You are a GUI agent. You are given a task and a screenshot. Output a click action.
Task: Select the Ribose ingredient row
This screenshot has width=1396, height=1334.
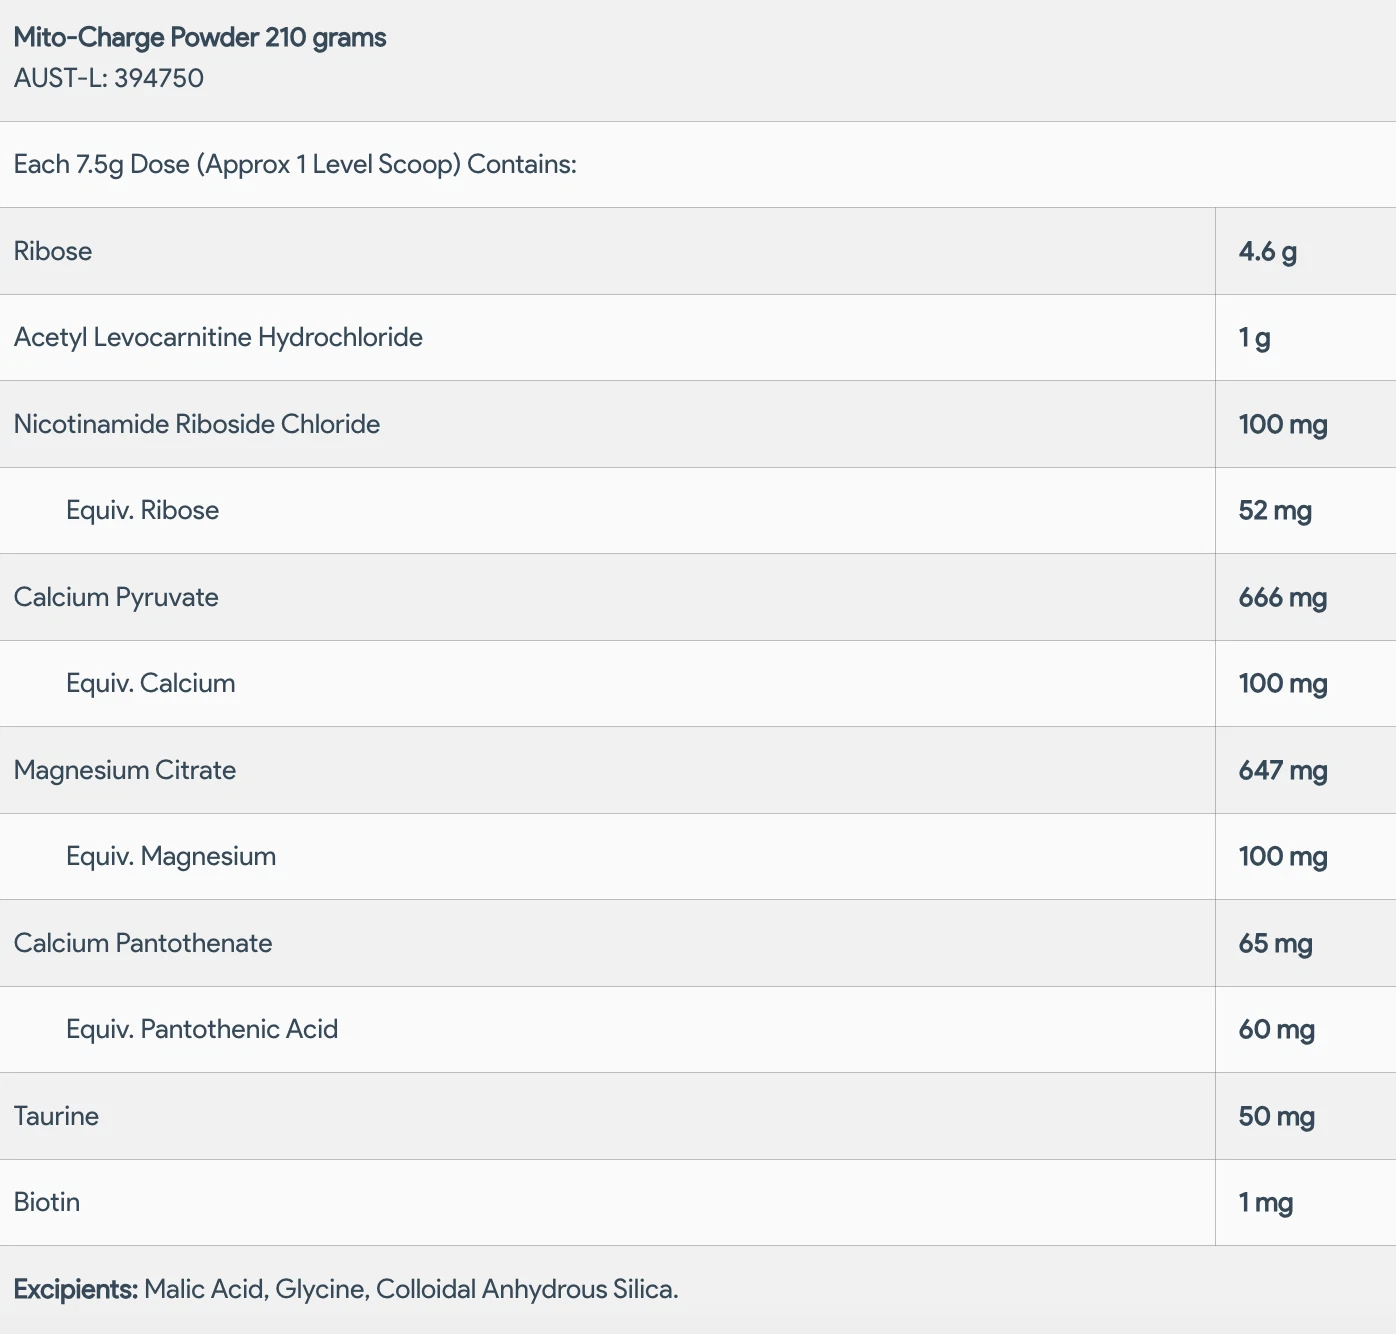point(698,251)
